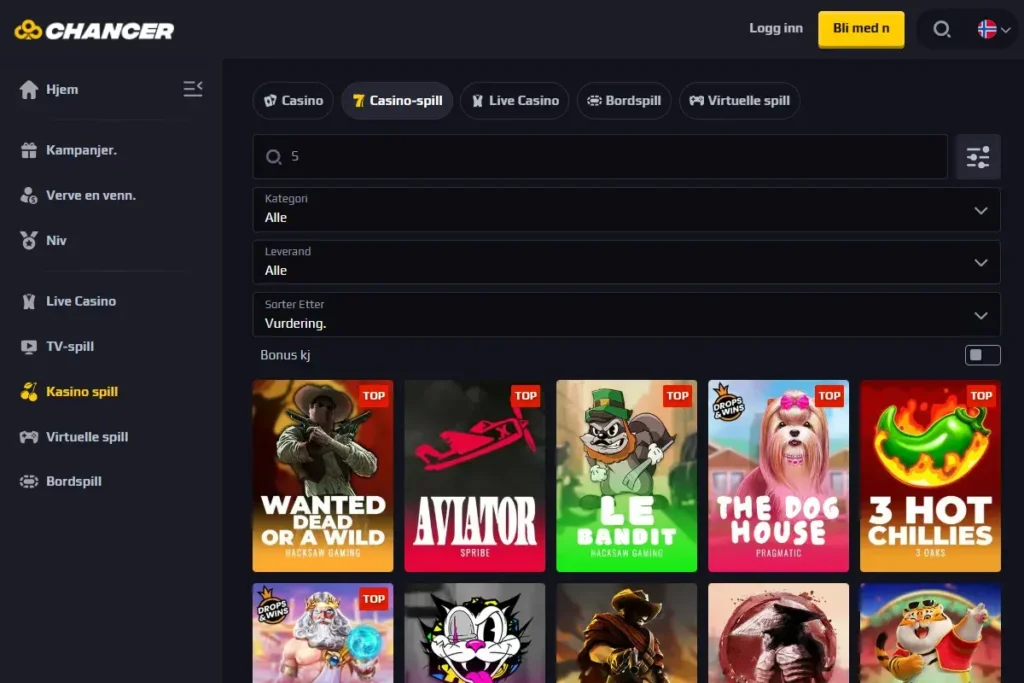This screenshot has width=1024, height=683.
Task: Click TOP badge on 3 Hot Chillies
Action: 981,396
